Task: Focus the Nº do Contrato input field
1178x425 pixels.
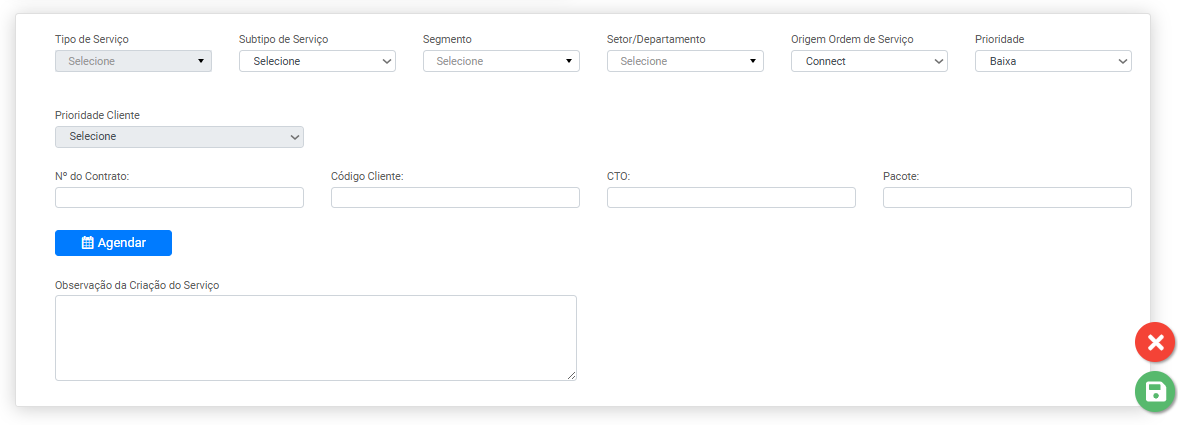Action: (179, 198)
